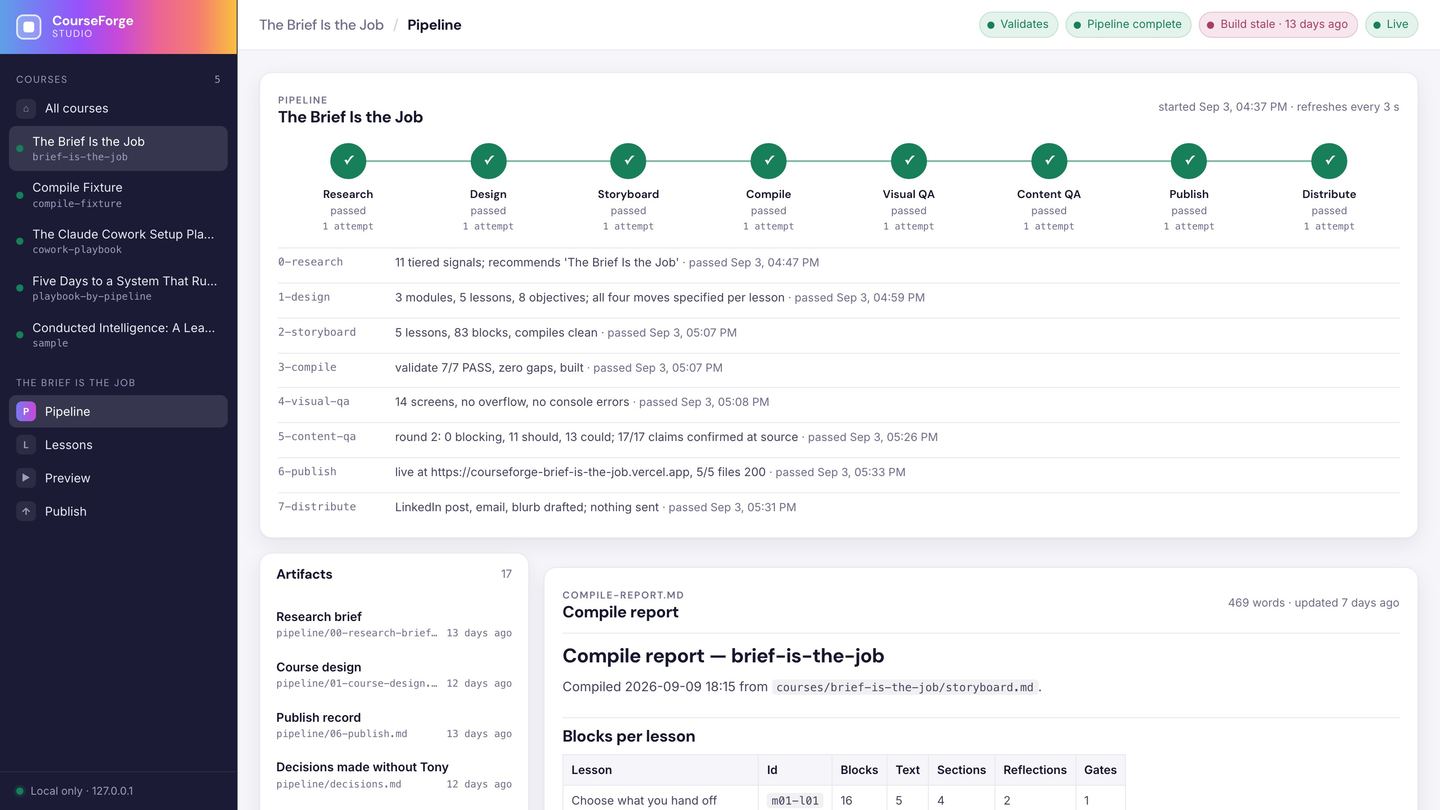Image resolution: width=1440 pixels, height=810 pixels.
Task: Open the Conducted Intelligence sample course
Action: pyautogui.click(x=118, y=334)
